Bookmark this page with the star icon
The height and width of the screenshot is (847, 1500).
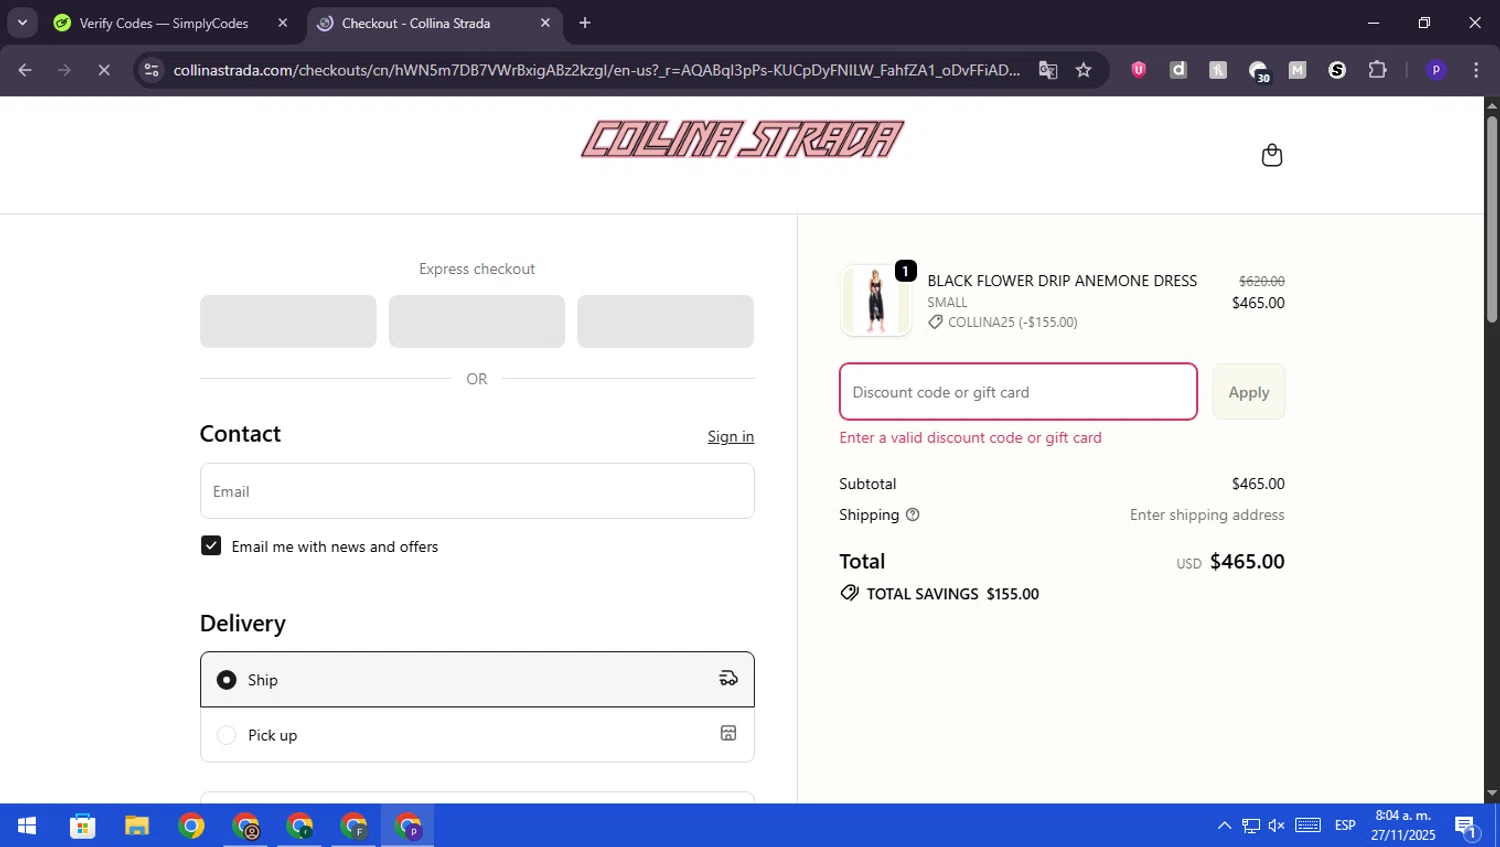click(x=1084, y=70)
